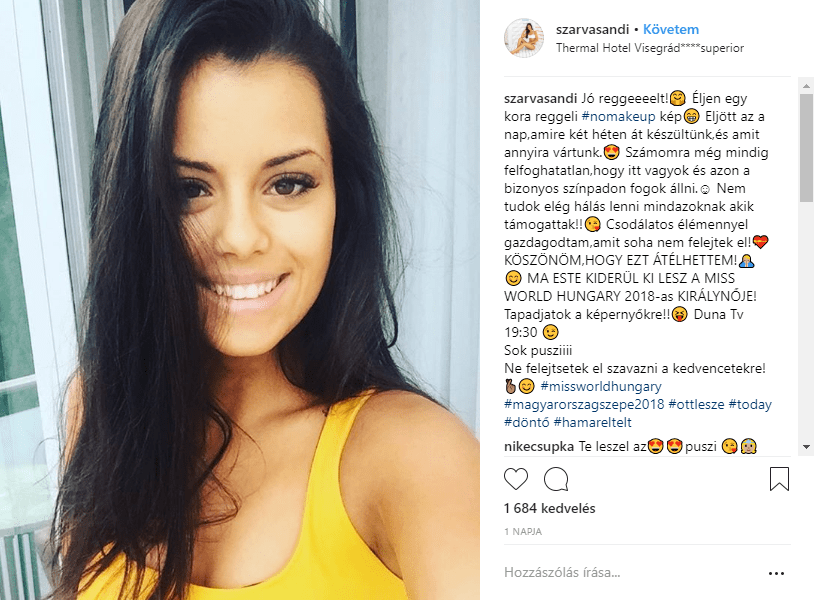The width and height of the screenshot is (814, 600).
Task: Open comments via speech bubble icon
Action: (556, 479)
